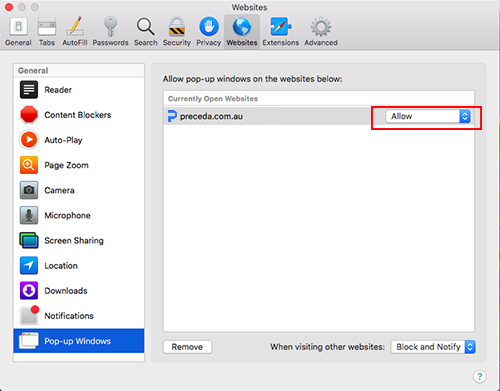
Task: Open the Privacy hand icon
Action: pos(209,27)
